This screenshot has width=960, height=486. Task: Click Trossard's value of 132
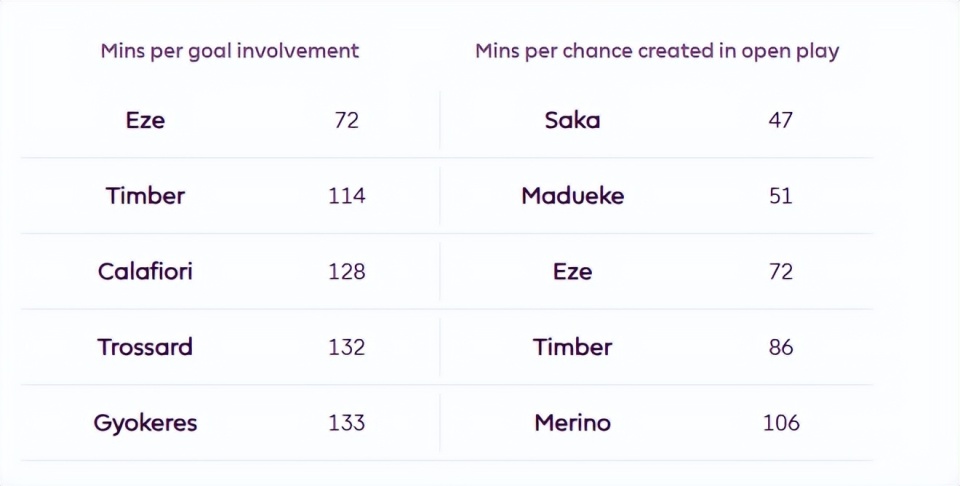coord(346,348)
